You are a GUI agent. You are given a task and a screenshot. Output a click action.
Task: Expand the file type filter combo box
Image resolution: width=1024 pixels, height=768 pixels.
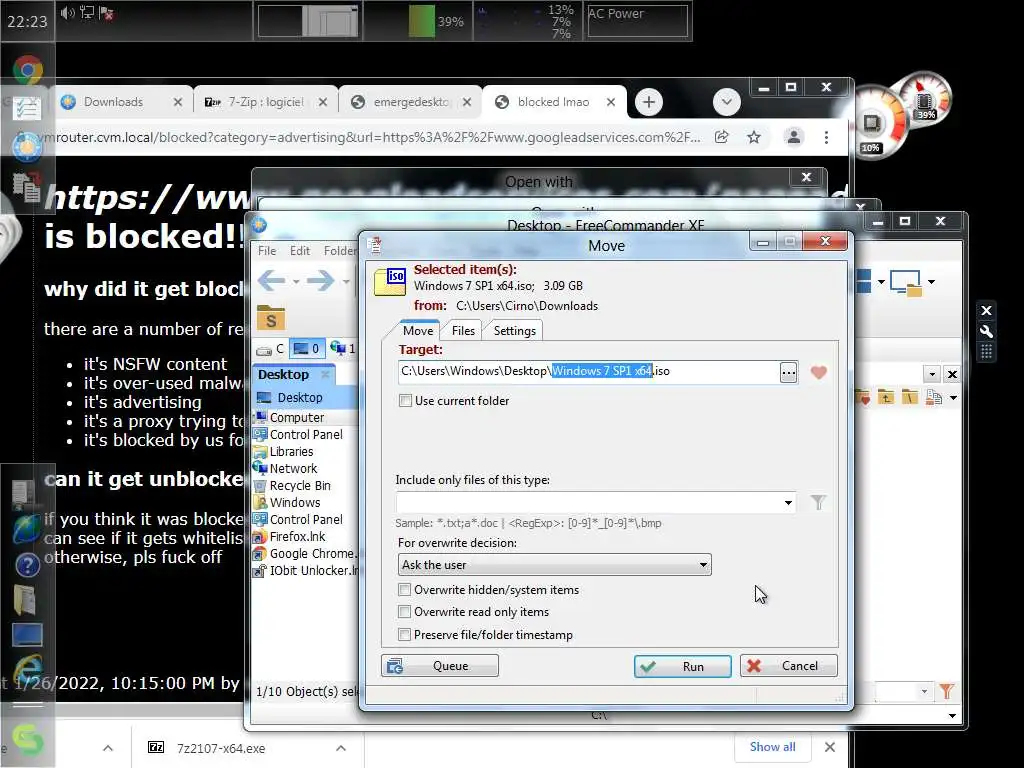[788, 502]
